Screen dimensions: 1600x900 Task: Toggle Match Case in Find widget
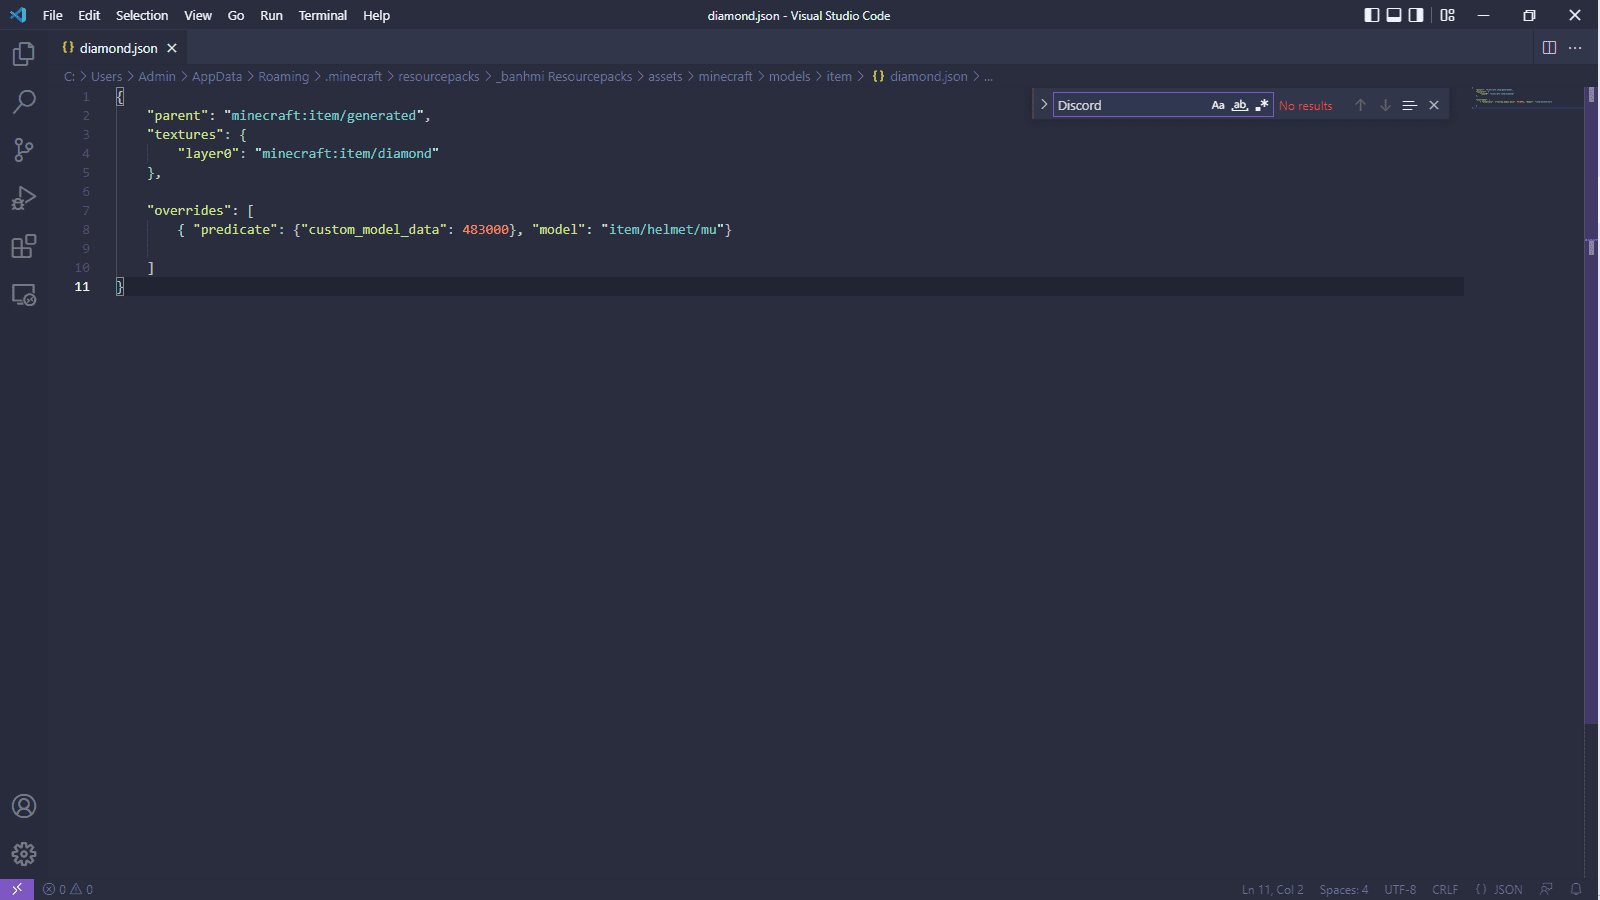click(1218, 105)
